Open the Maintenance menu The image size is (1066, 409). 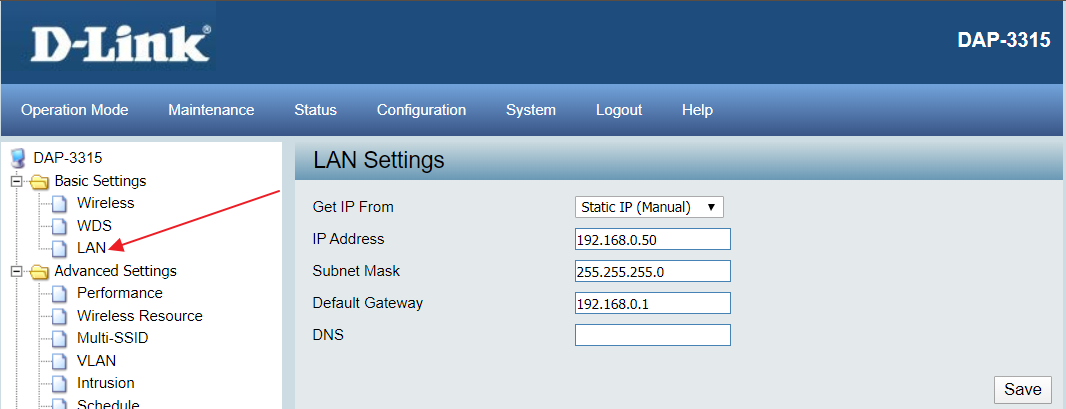pyautogui.click(x=211, y=110)
